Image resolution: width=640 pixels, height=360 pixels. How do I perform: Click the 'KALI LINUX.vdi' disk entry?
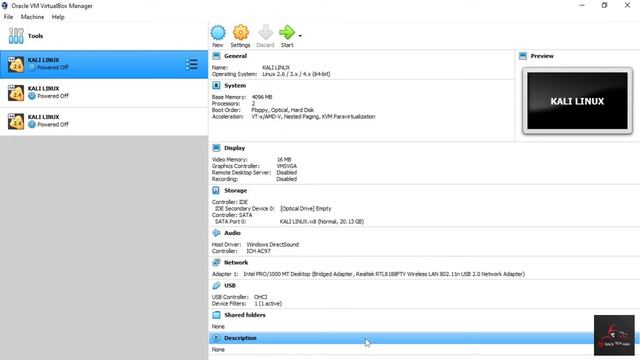[x=322, y=221]
